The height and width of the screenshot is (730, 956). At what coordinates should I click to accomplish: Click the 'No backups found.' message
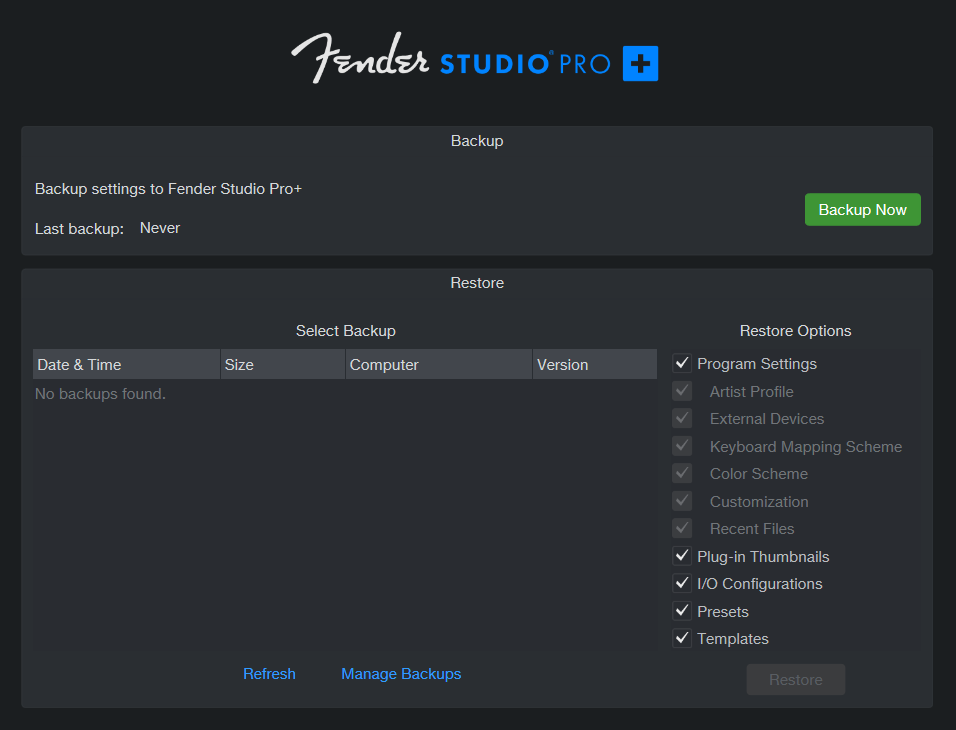(100, 394)
